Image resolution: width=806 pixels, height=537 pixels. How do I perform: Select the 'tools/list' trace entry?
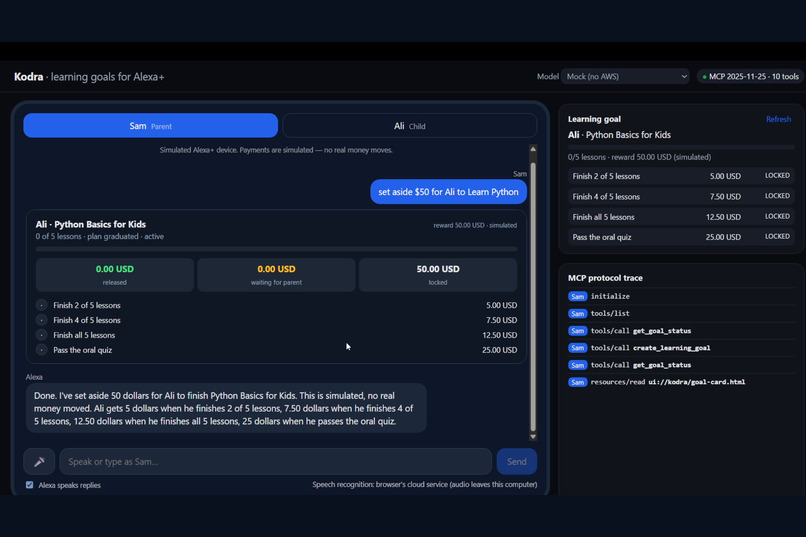[x=681, y=313]
